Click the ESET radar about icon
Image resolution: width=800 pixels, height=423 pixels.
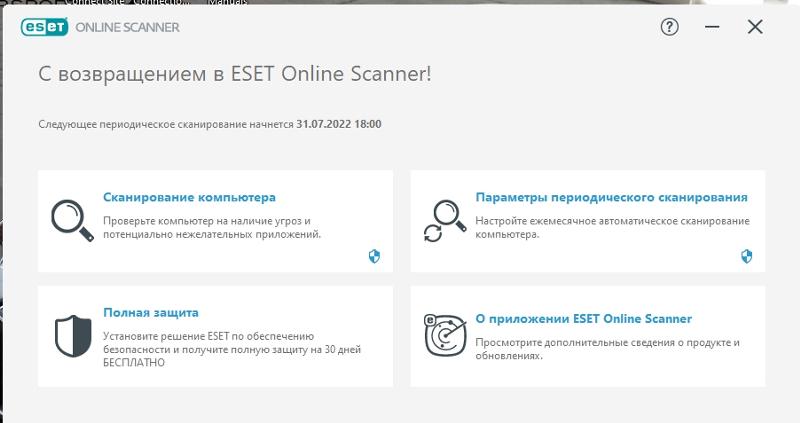pos(445,336)
